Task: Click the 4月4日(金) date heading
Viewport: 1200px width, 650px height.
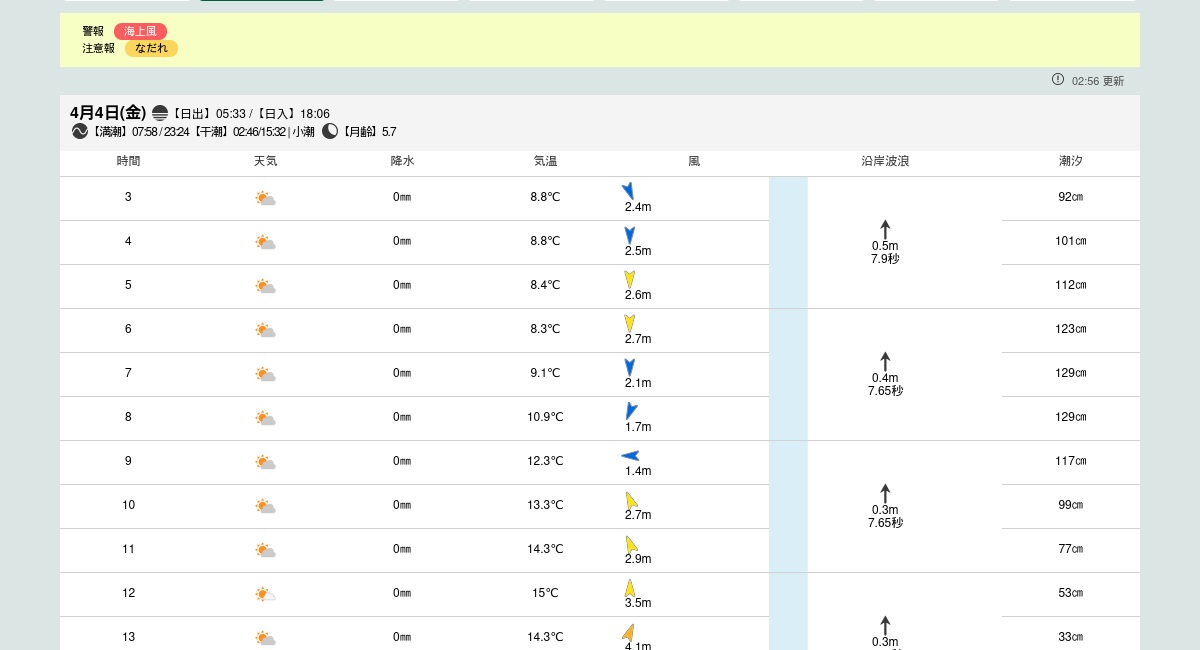Action: coord(108,112)
